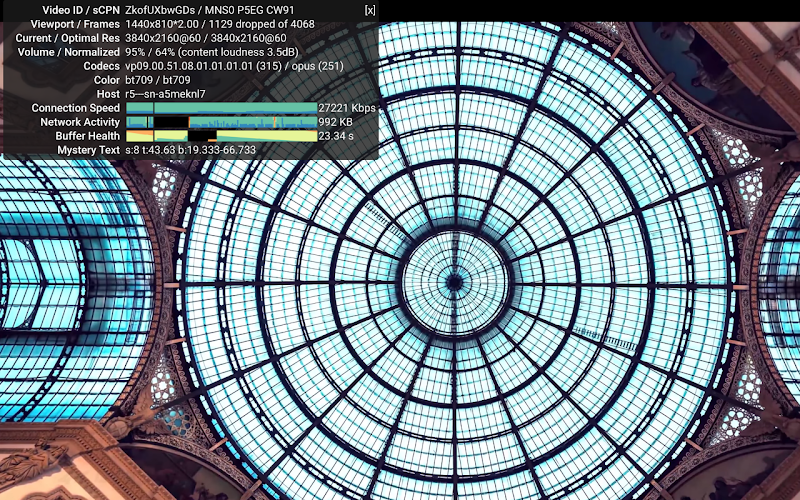800x500 pixels.
Task: Click the Buffer Health graph
Action: 221,136
